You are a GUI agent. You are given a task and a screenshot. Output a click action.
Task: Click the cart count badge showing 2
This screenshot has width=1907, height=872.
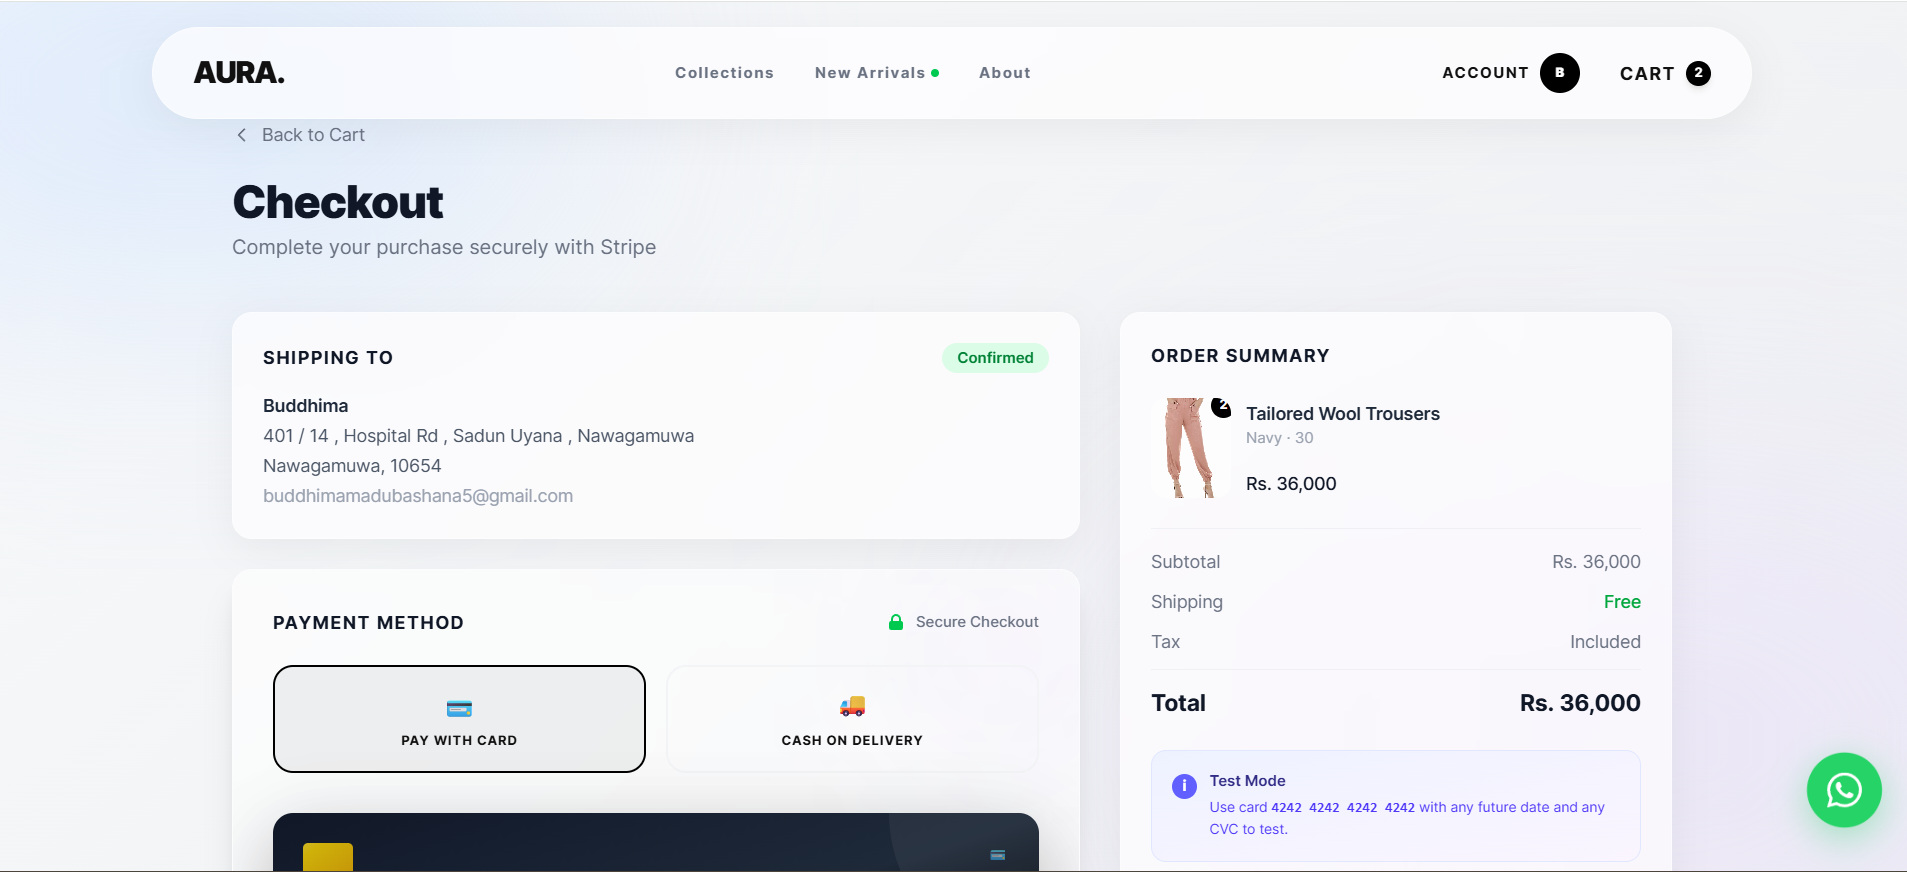[x=1698, y=73]
